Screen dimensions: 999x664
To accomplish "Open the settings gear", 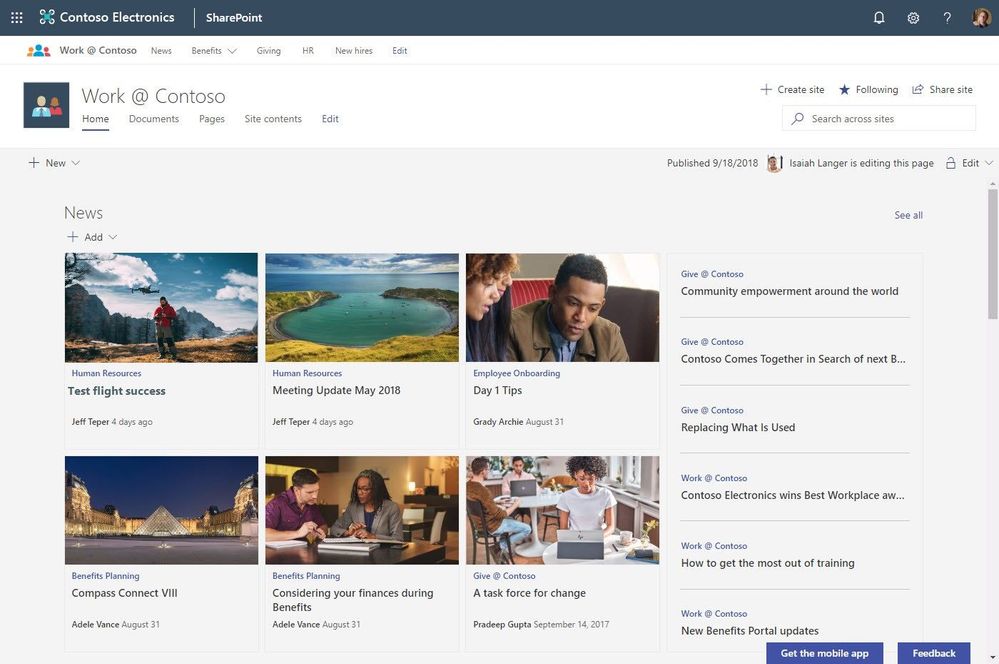I will coord(913,18).
